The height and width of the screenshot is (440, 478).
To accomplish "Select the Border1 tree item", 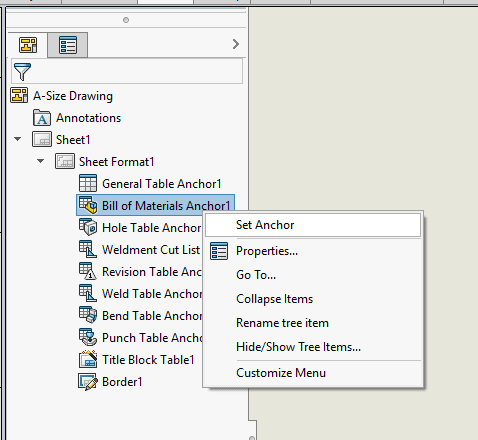I will point(110,382).
